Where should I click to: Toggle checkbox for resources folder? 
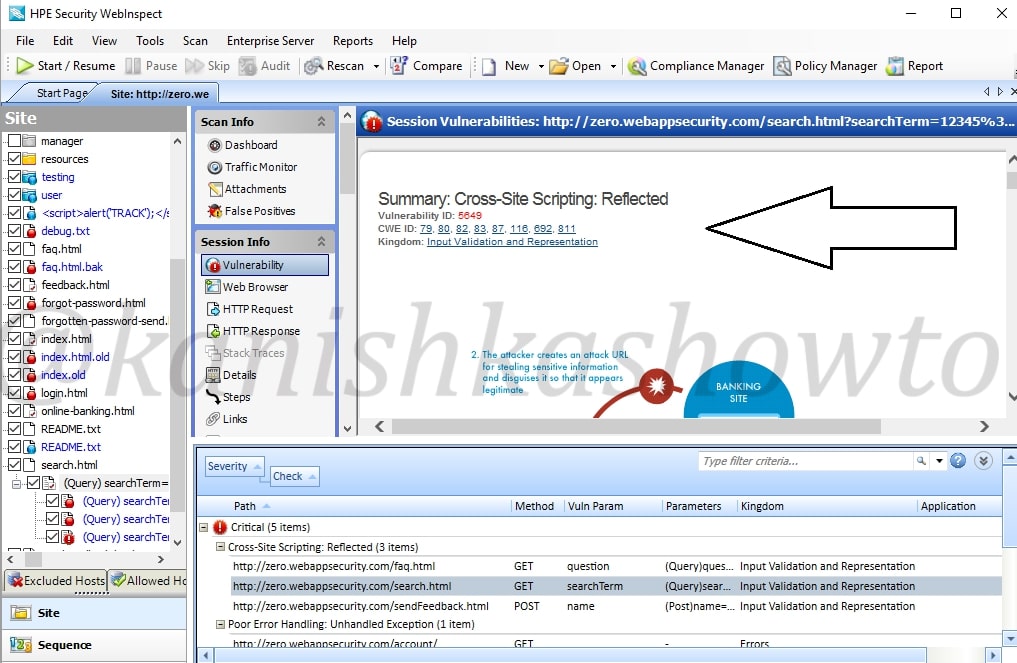pyautogui.click(x=14, y=159)
